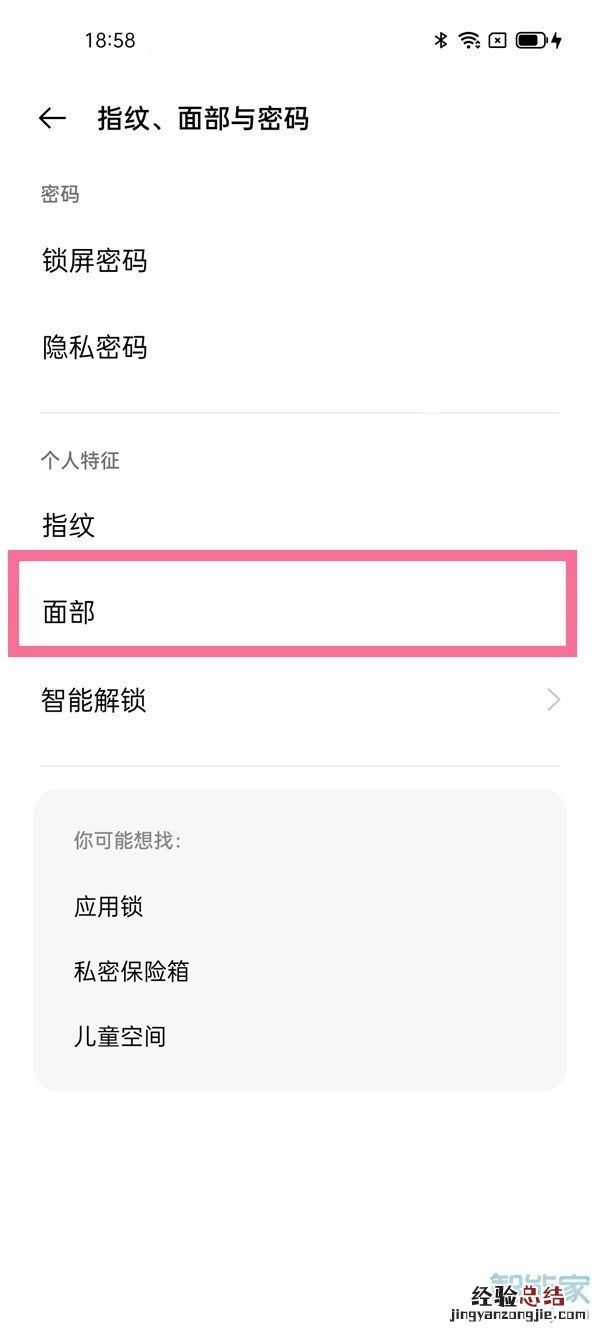Tap the 密码 section header
Image resolution: width=600 pixels, height=1333 pixels.
coord(60,194)
